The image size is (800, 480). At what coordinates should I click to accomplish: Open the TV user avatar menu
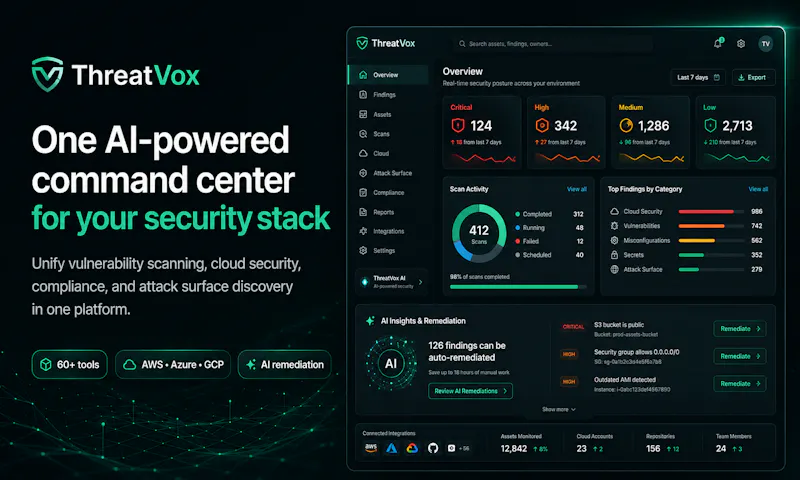click(x=765, y=44)
